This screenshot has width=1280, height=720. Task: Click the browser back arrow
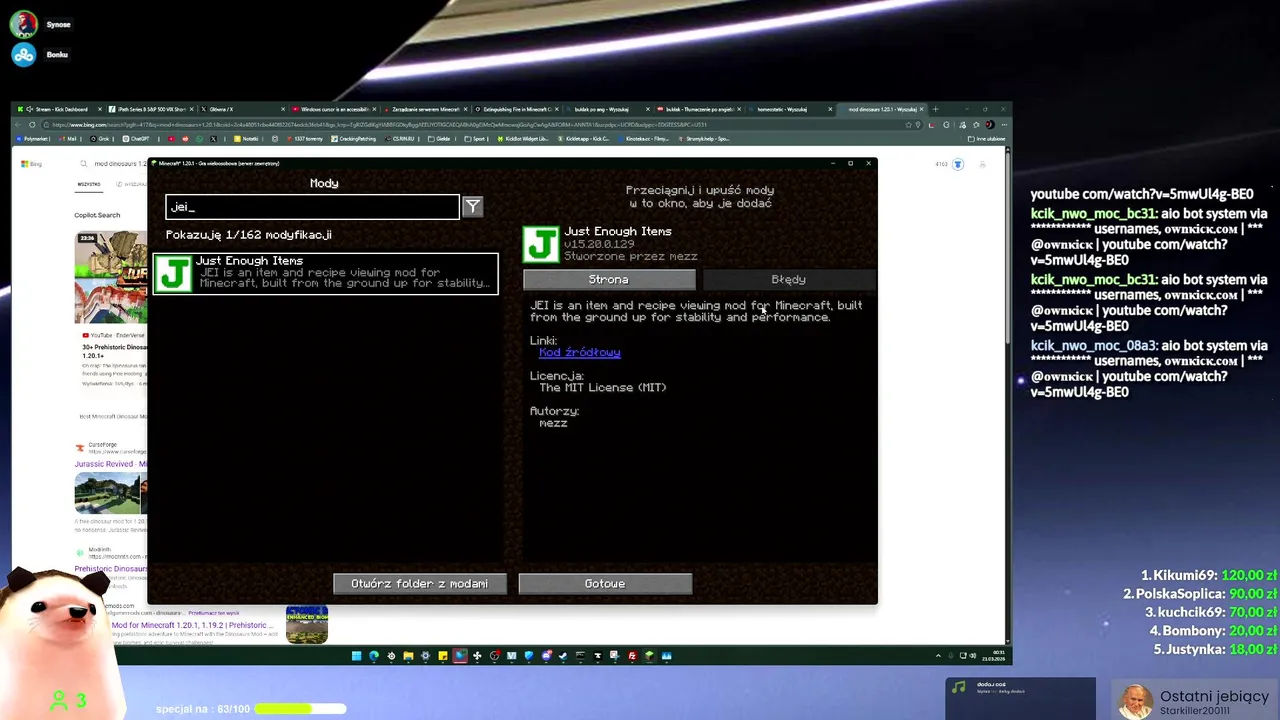19,125
